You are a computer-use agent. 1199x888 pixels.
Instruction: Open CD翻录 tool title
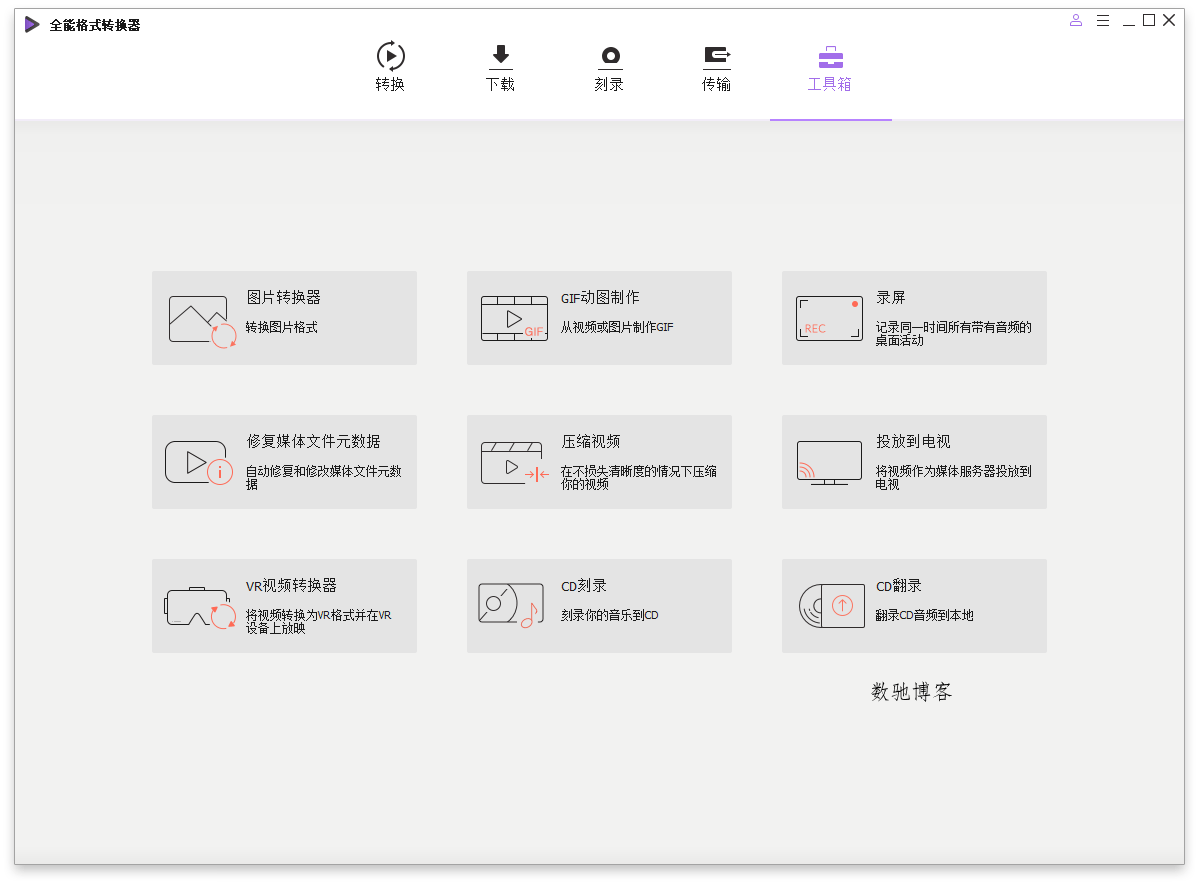898,585
